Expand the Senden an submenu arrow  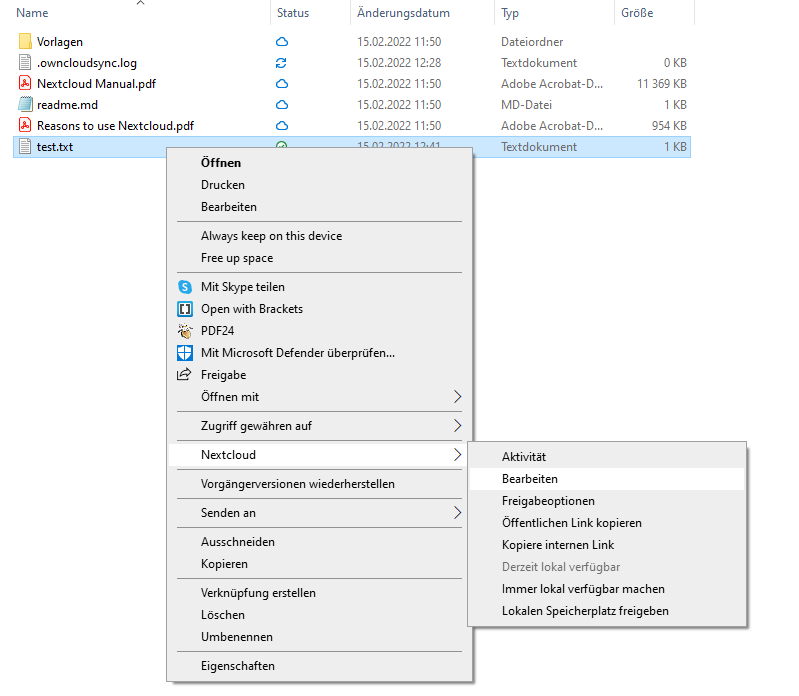click(457, 513)
